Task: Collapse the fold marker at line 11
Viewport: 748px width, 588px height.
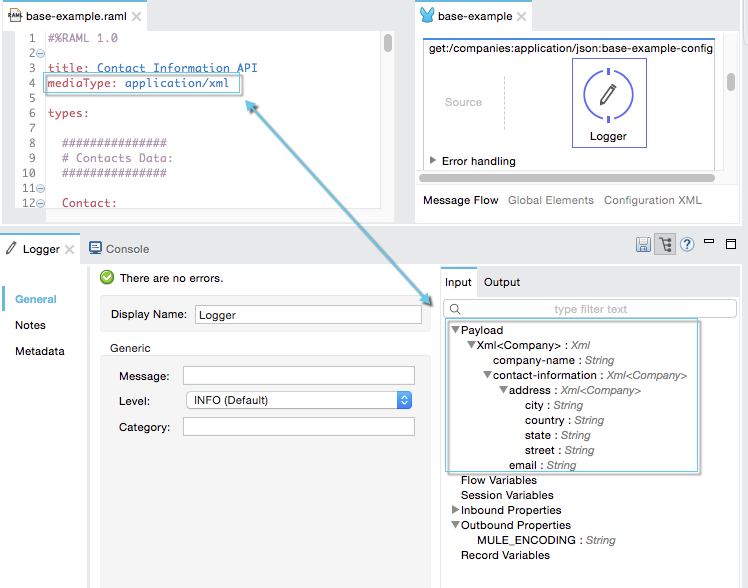Action: click(41, 189)
